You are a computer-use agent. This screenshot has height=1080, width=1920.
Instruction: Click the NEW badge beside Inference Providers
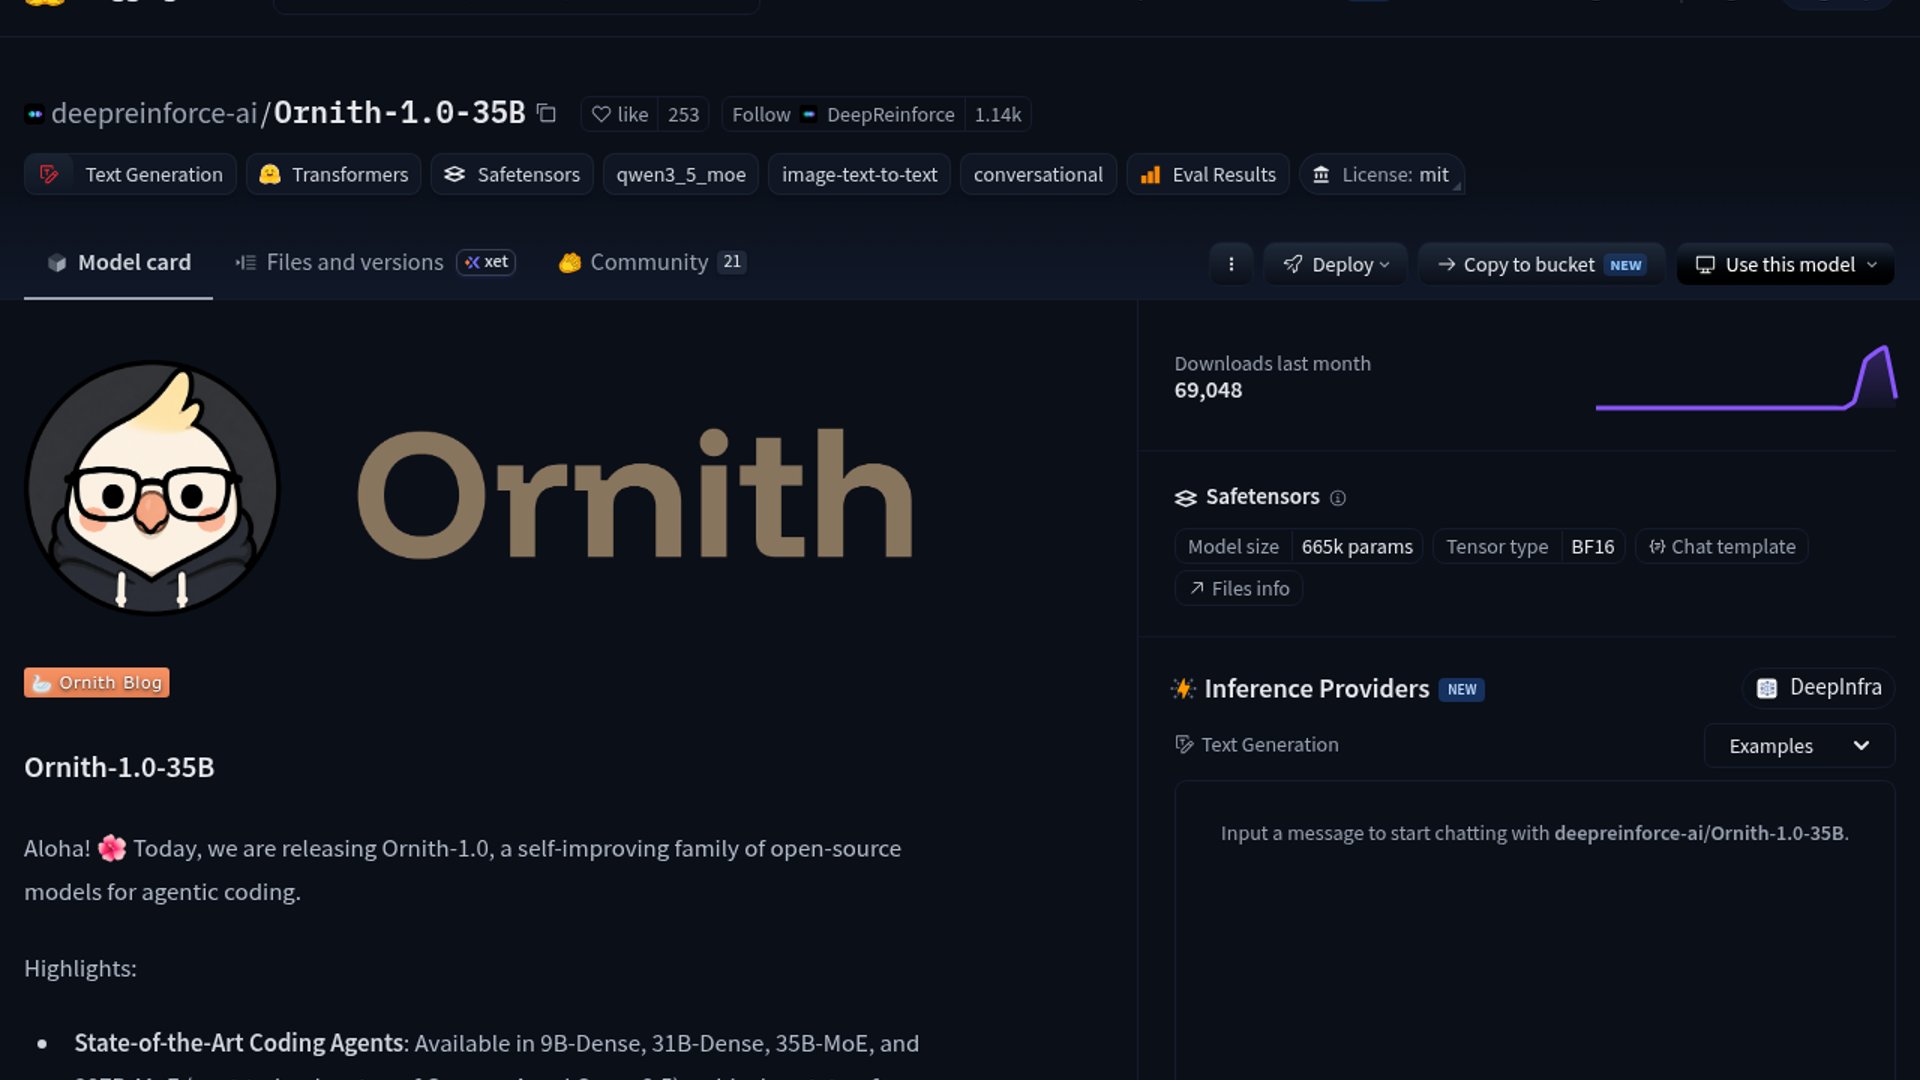pyautogui.click(x=1461, y=690)
